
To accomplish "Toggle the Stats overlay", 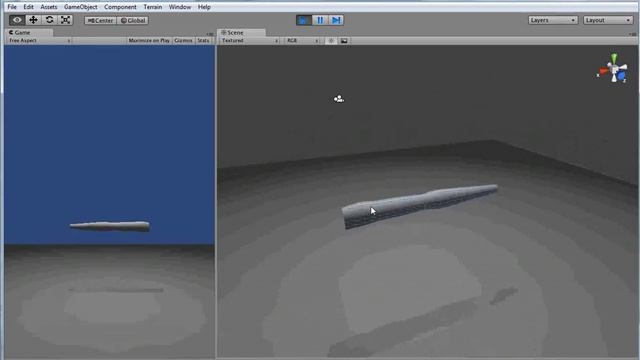I will coord(203,40).
